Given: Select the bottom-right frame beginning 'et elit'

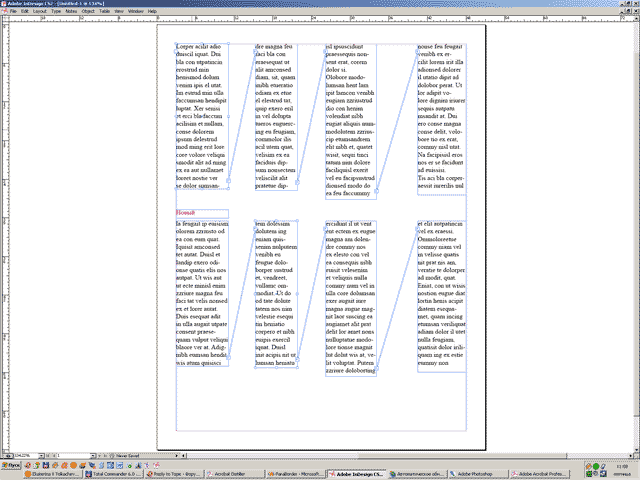Looking at the screenshot, I should 442,296.
